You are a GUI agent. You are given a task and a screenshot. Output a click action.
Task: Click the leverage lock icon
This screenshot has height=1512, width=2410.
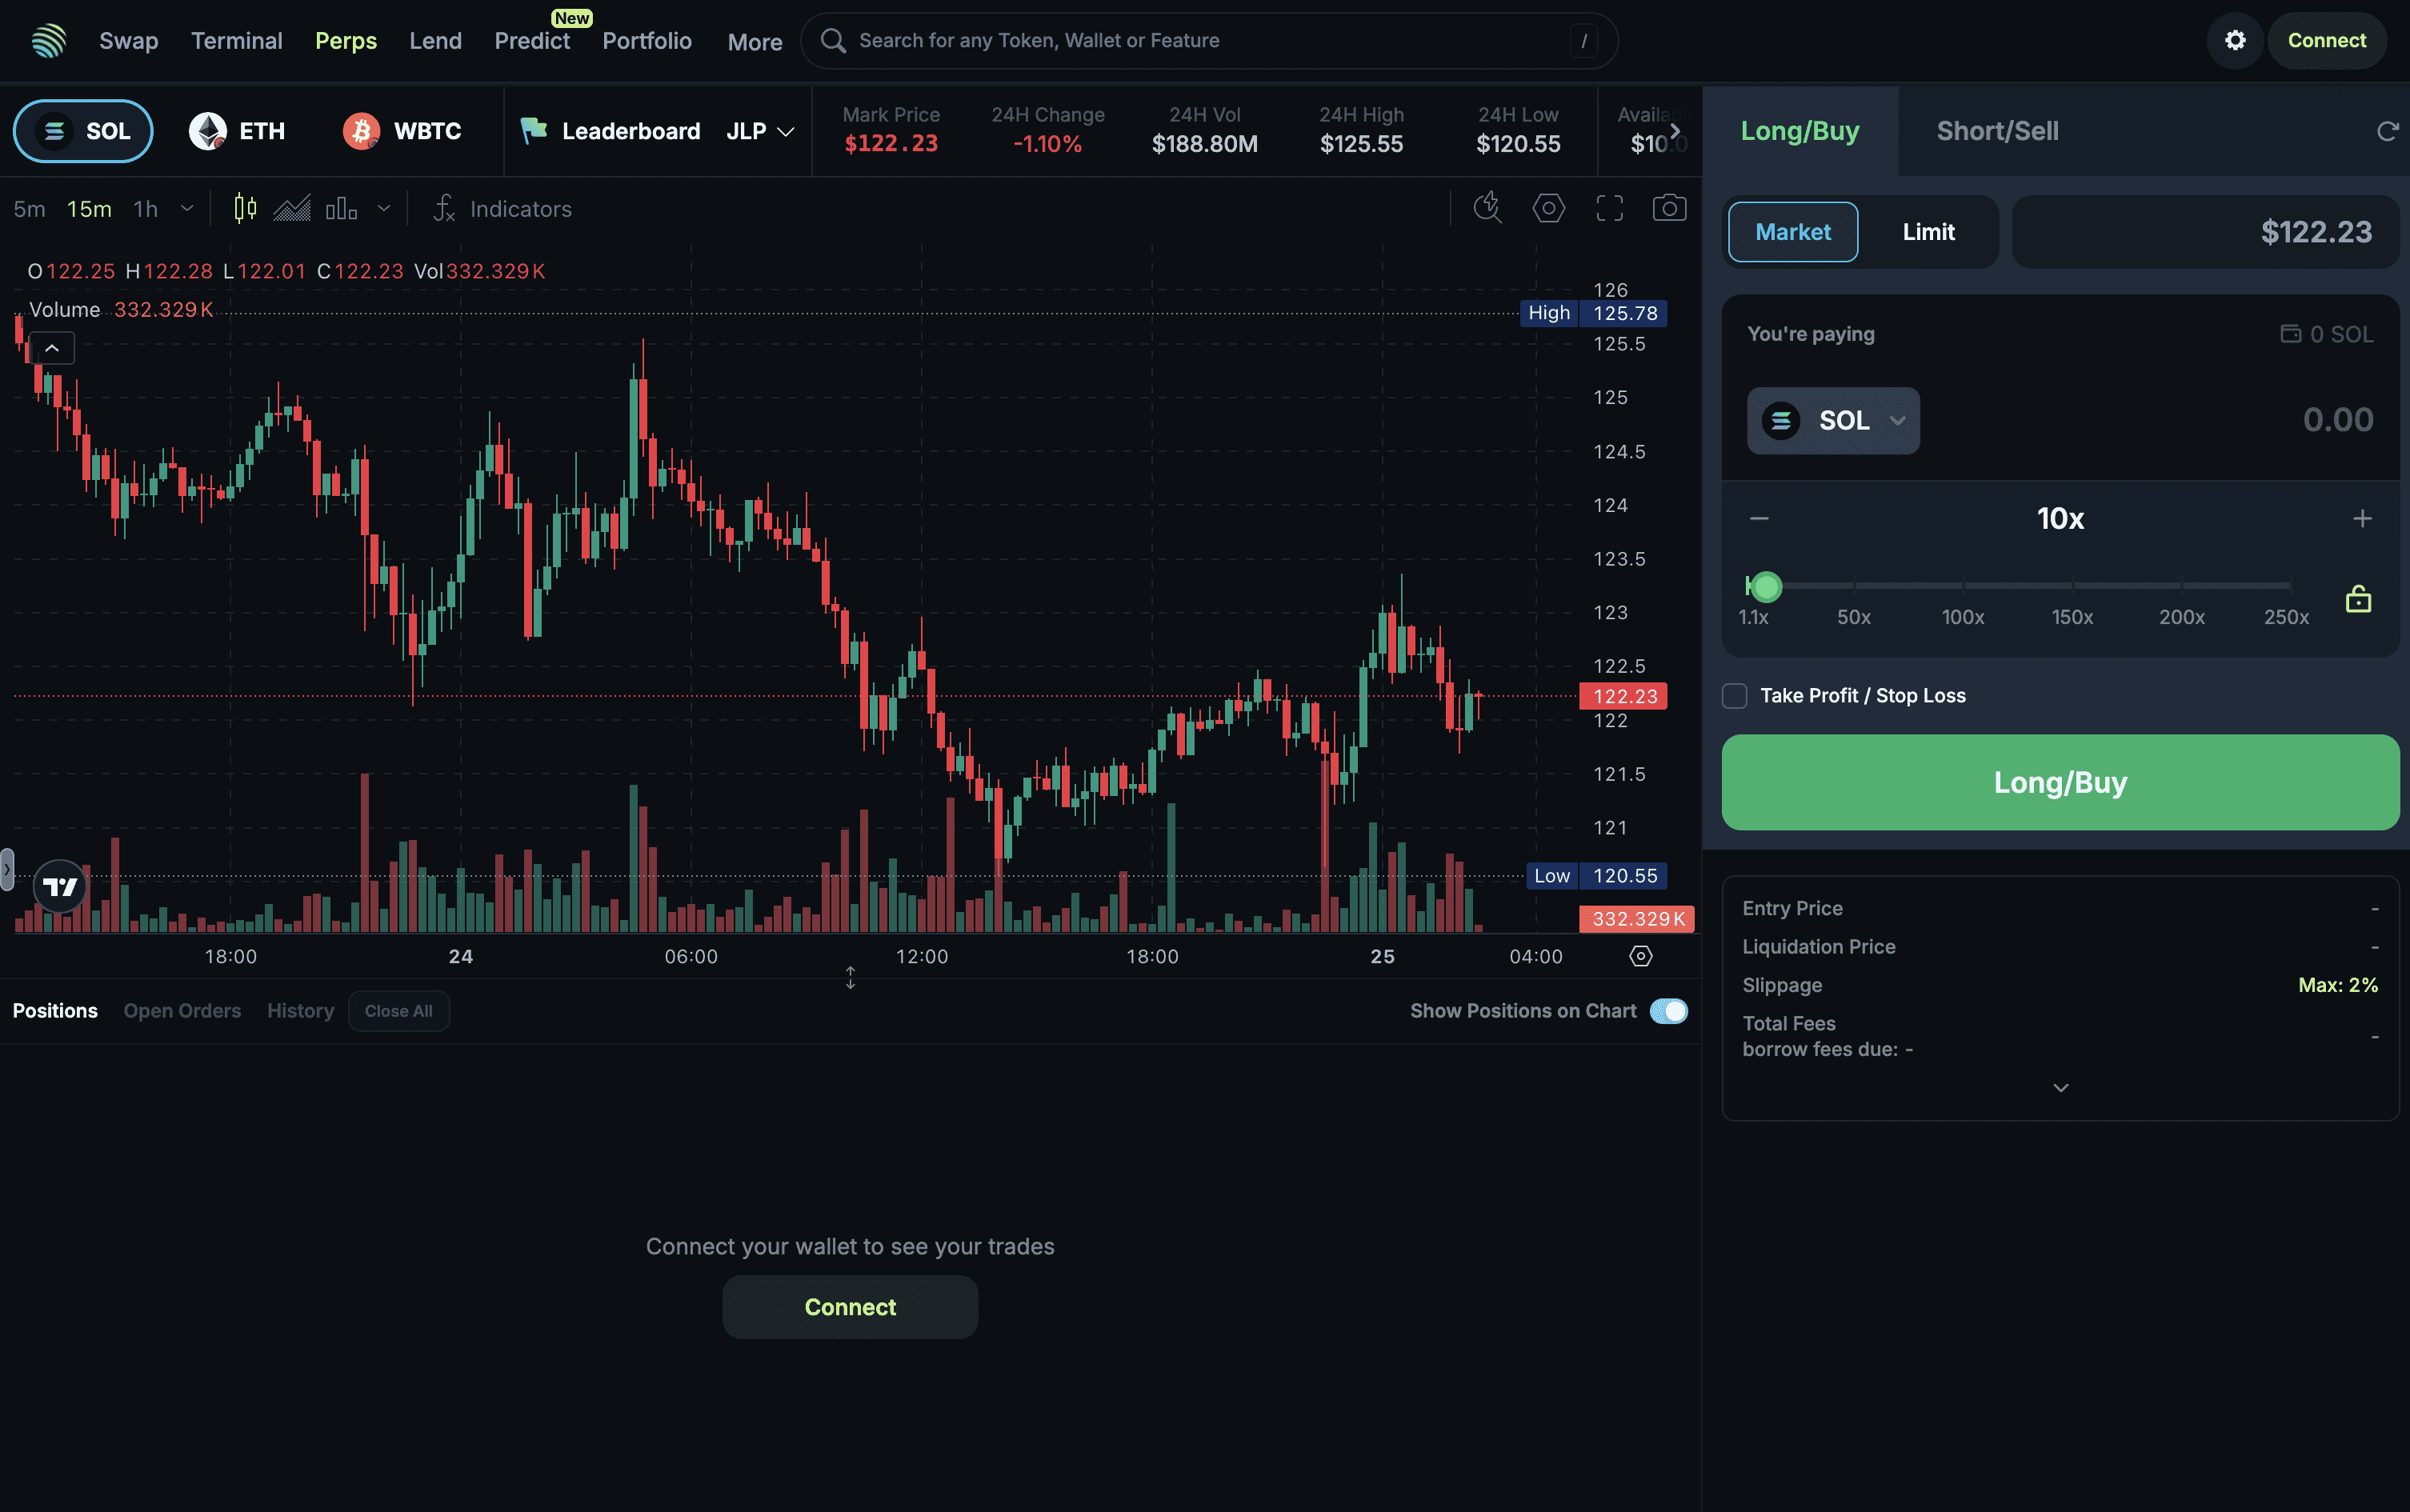point(2358,599)
